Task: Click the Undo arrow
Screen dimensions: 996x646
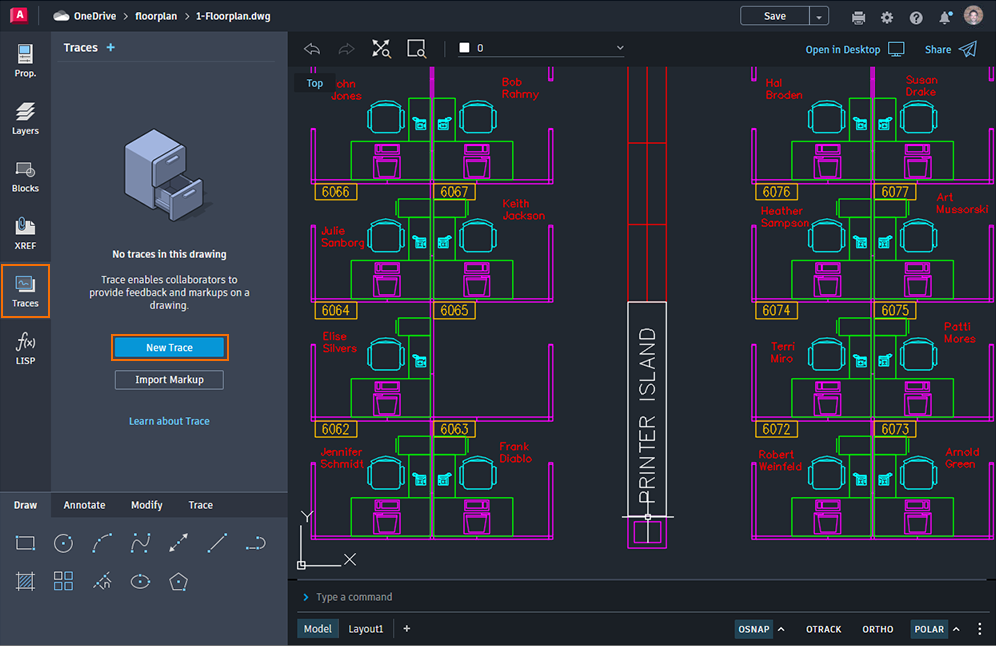Action: tap(312, 49)
